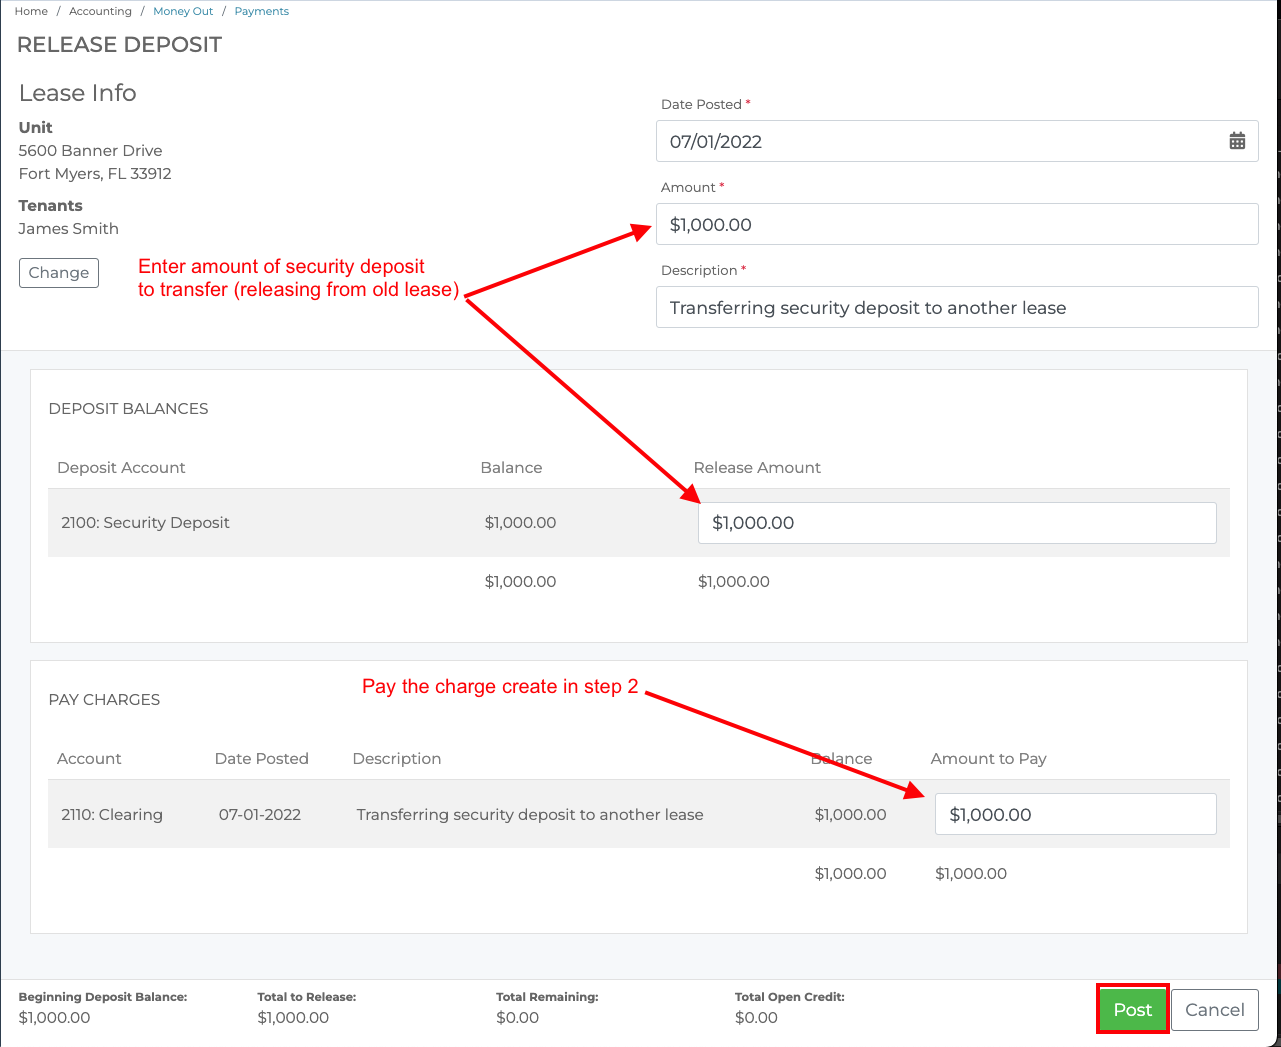Open the Accounting breadcrumb
The width and height of the screenshot is (1281, 1047).
(100, 11)
